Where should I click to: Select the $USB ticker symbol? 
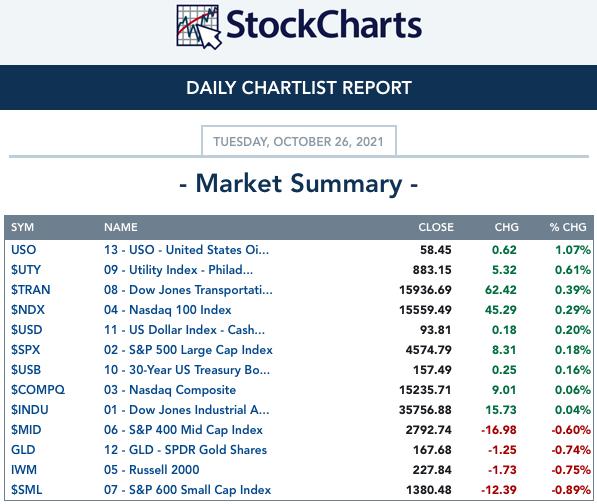click(26, 370)
